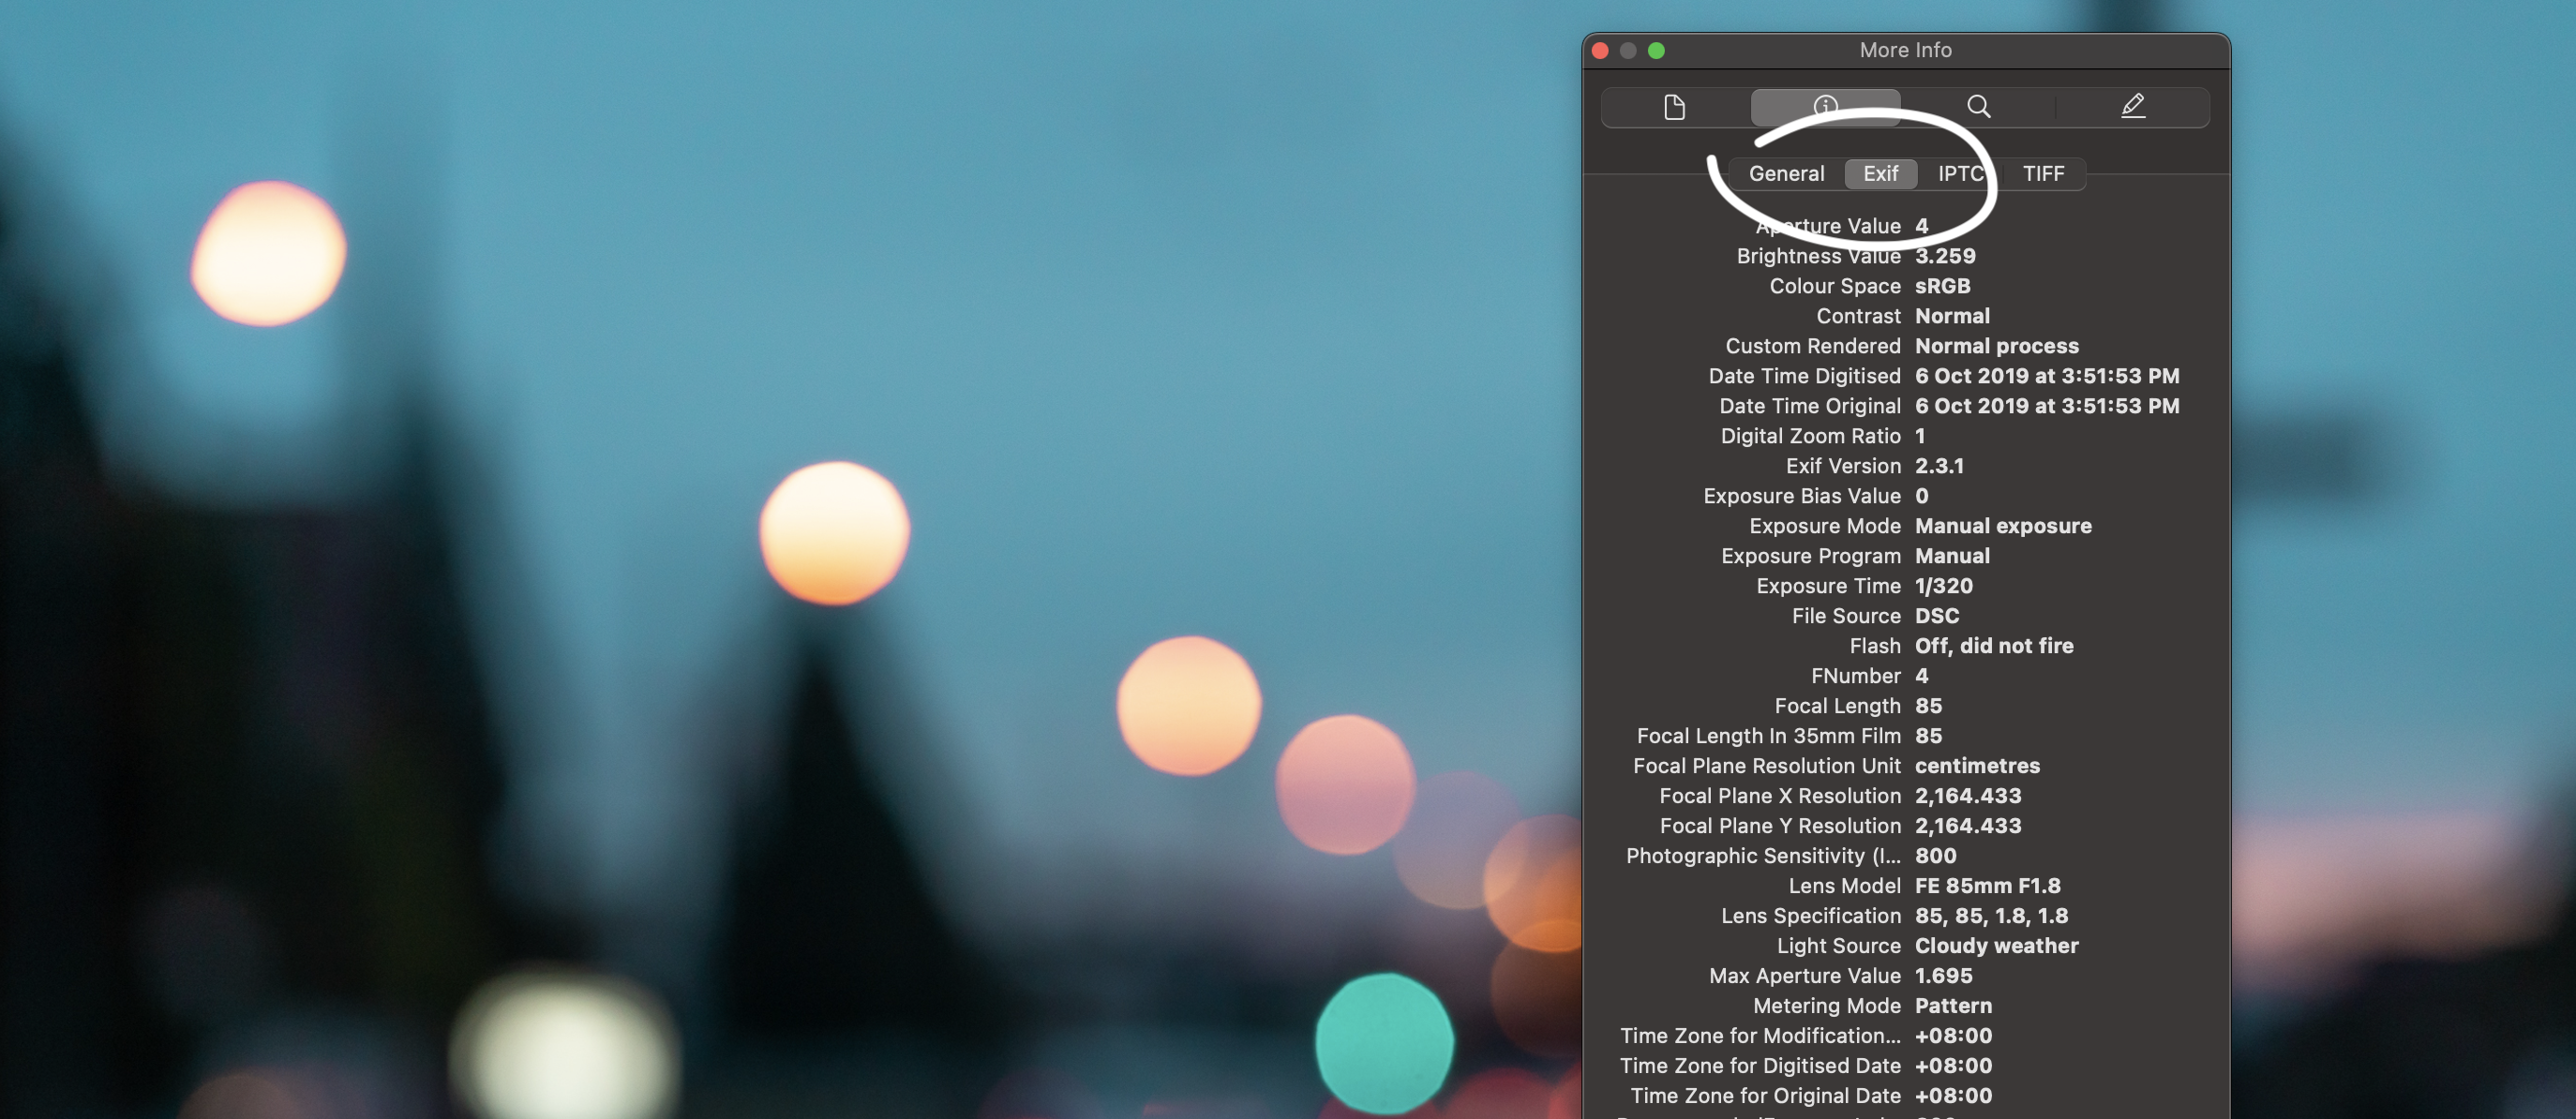Screen dimensions: 2576x1119
Task: Select the Exif tab
Action: (1881, 173)
